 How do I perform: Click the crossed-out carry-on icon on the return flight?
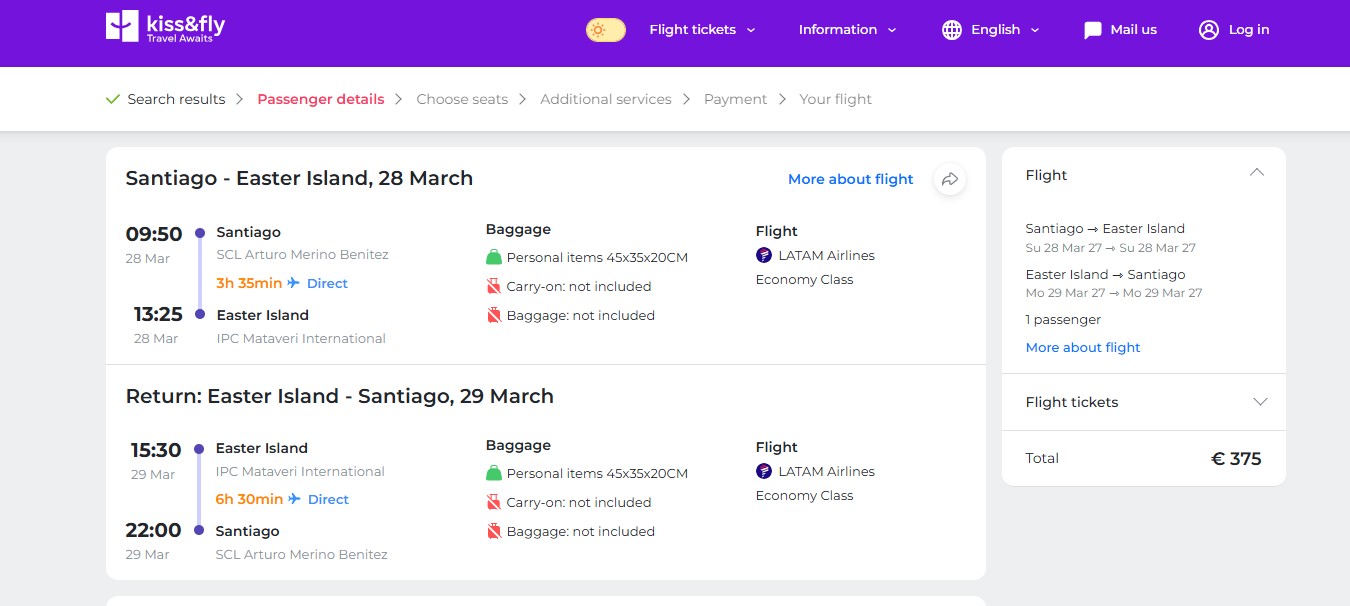pos(494,502)
